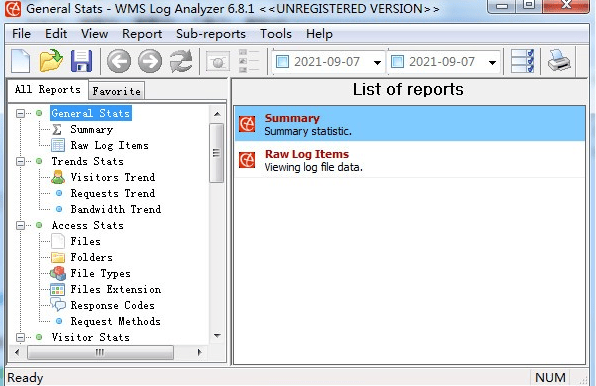Select Files Extension tree entry
The image size is (596, 386).
[x=116, y=290]
